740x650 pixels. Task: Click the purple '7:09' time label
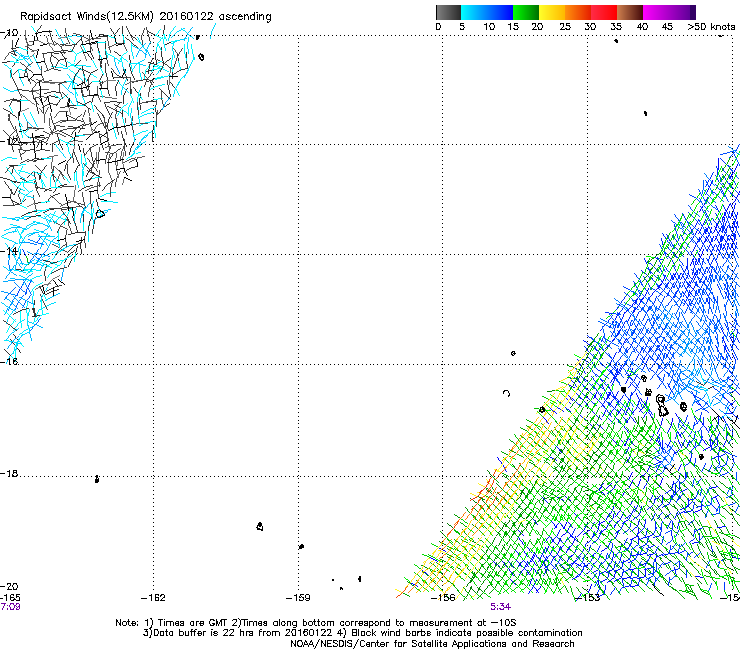[10, 607]
